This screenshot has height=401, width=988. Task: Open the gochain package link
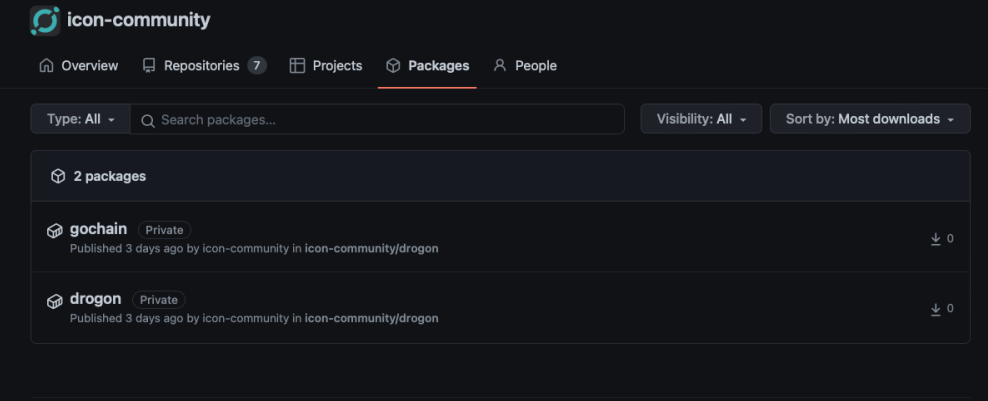point(98,229)
